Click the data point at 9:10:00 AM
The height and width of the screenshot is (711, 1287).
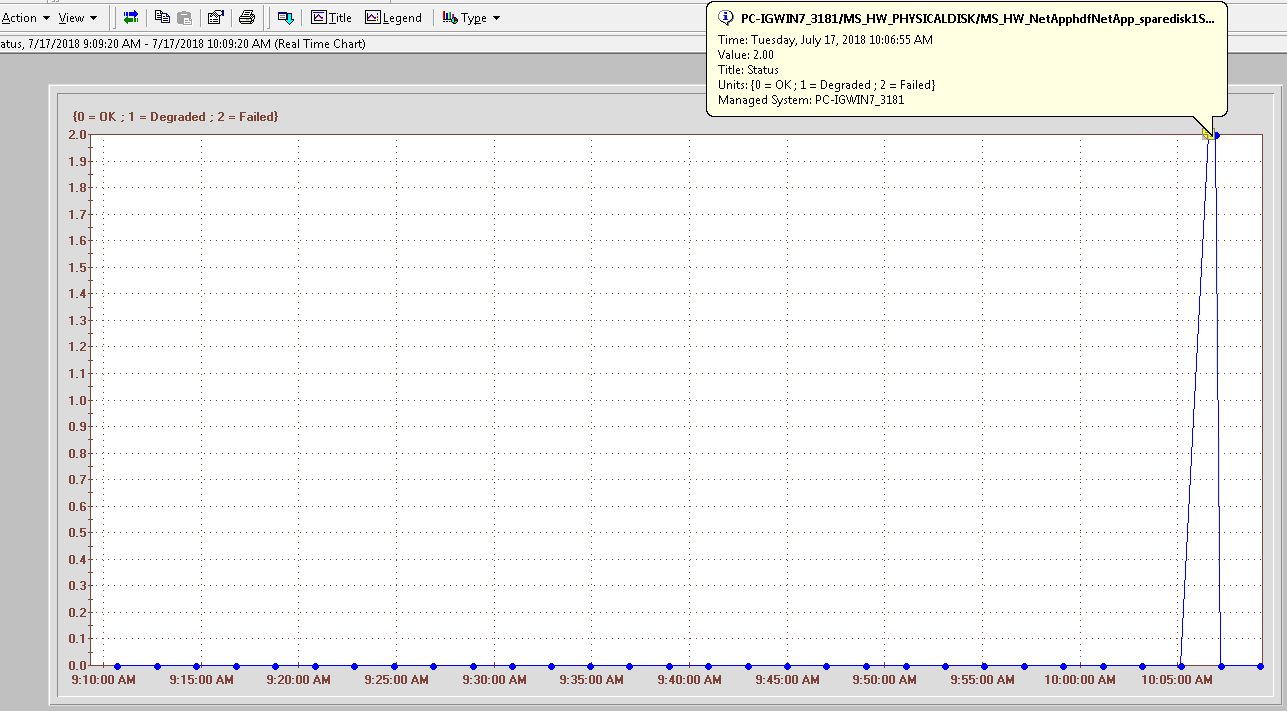[x=118, y=666]
